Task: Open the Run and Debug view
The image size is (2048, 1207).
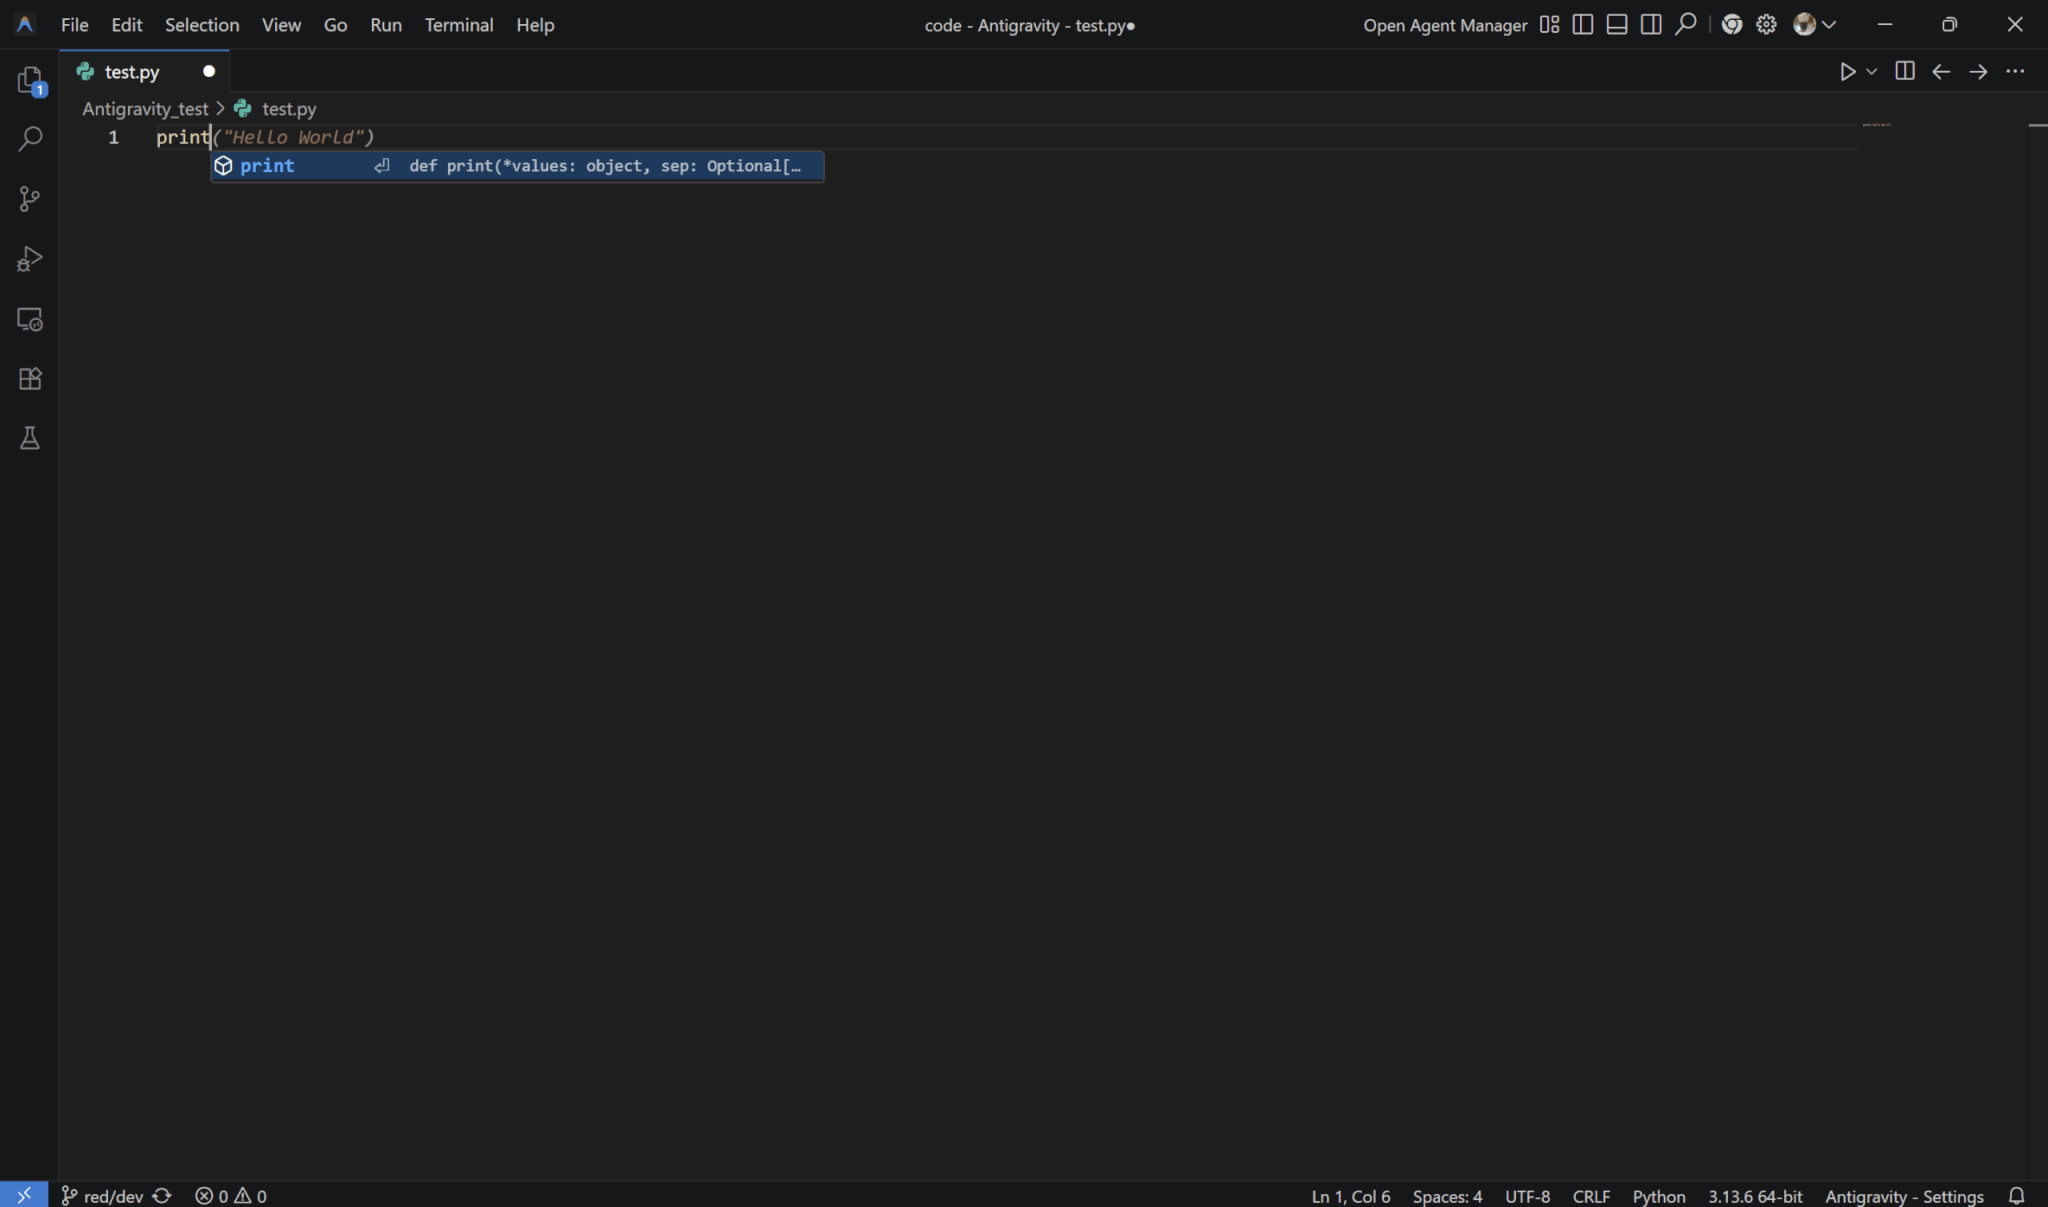Action: coord(30,259)
